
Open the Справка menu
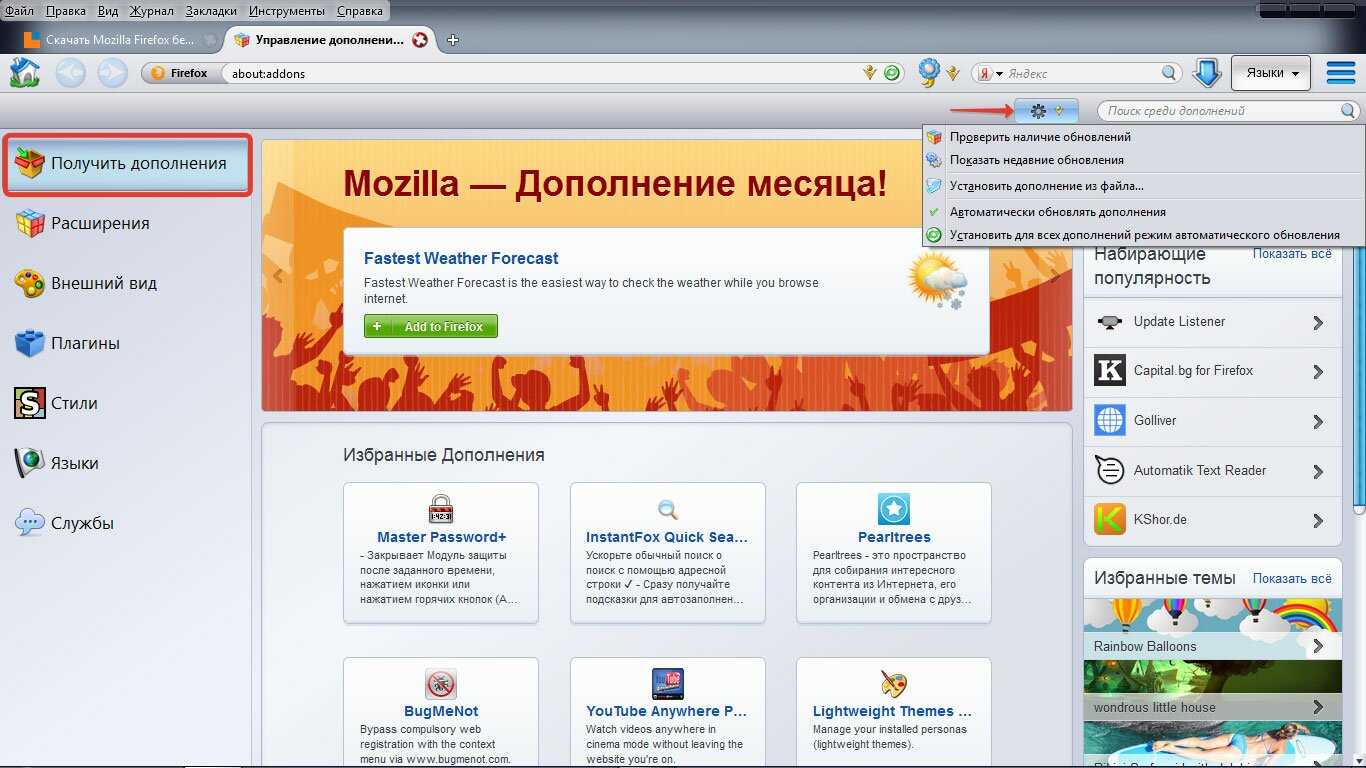point(359,11)
